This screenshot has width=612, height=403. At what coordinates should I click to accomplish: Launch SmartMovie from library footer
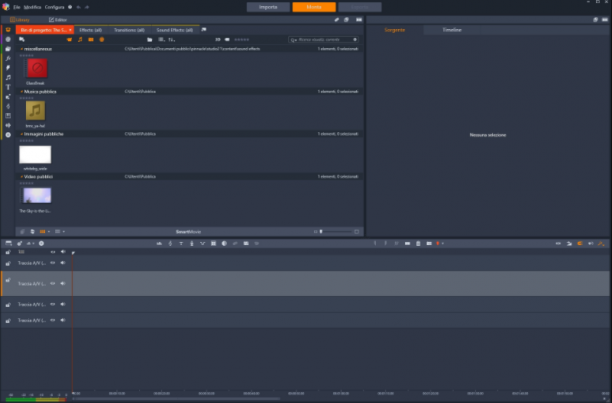188,232
